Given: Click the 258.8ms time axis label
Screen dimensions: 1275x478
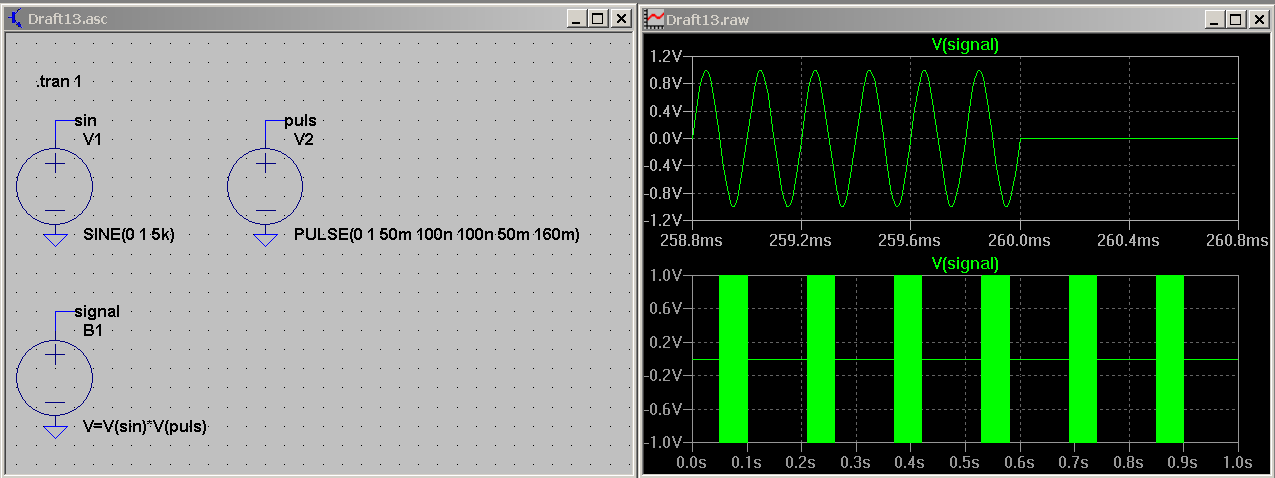Looking at the screenshot, I should (x=692, y=241).
